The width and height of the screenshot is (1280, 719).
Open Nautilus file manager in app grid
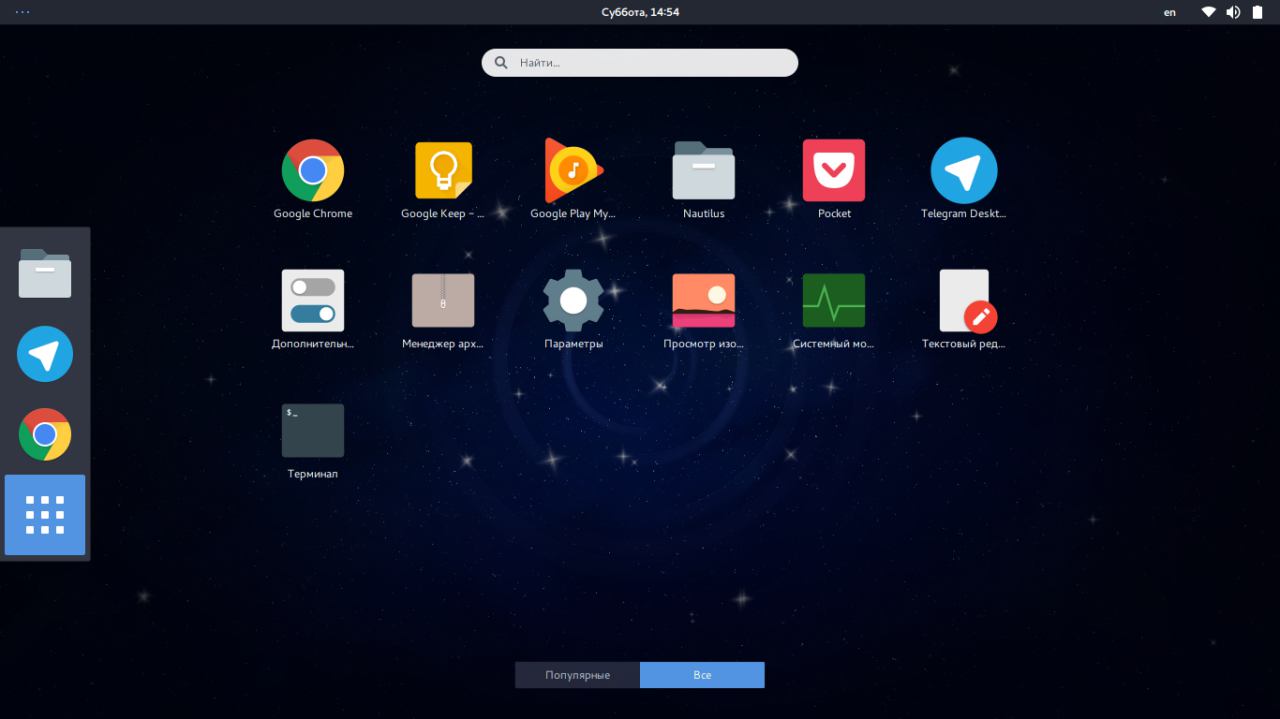(704, 171)
